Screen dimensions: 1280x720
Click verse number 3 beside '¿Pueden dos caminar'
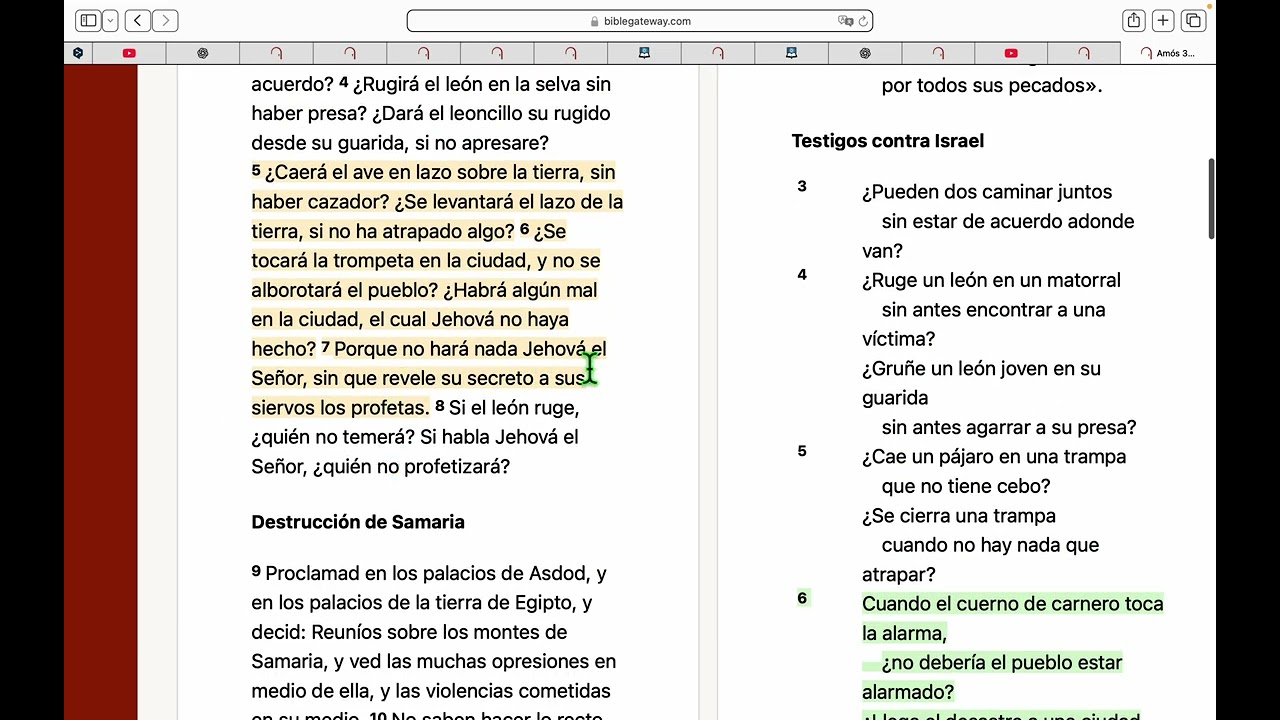[802, 186]
